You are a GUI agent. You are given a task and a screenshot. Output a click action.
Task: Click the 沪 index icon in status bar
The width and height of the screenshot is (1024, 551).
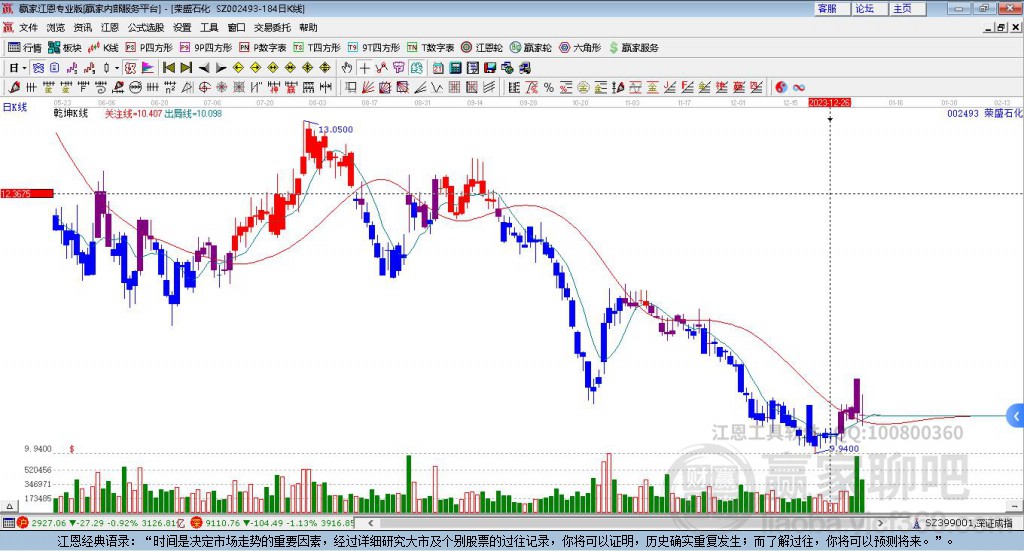pyautogui.click(x=23, y=523)
